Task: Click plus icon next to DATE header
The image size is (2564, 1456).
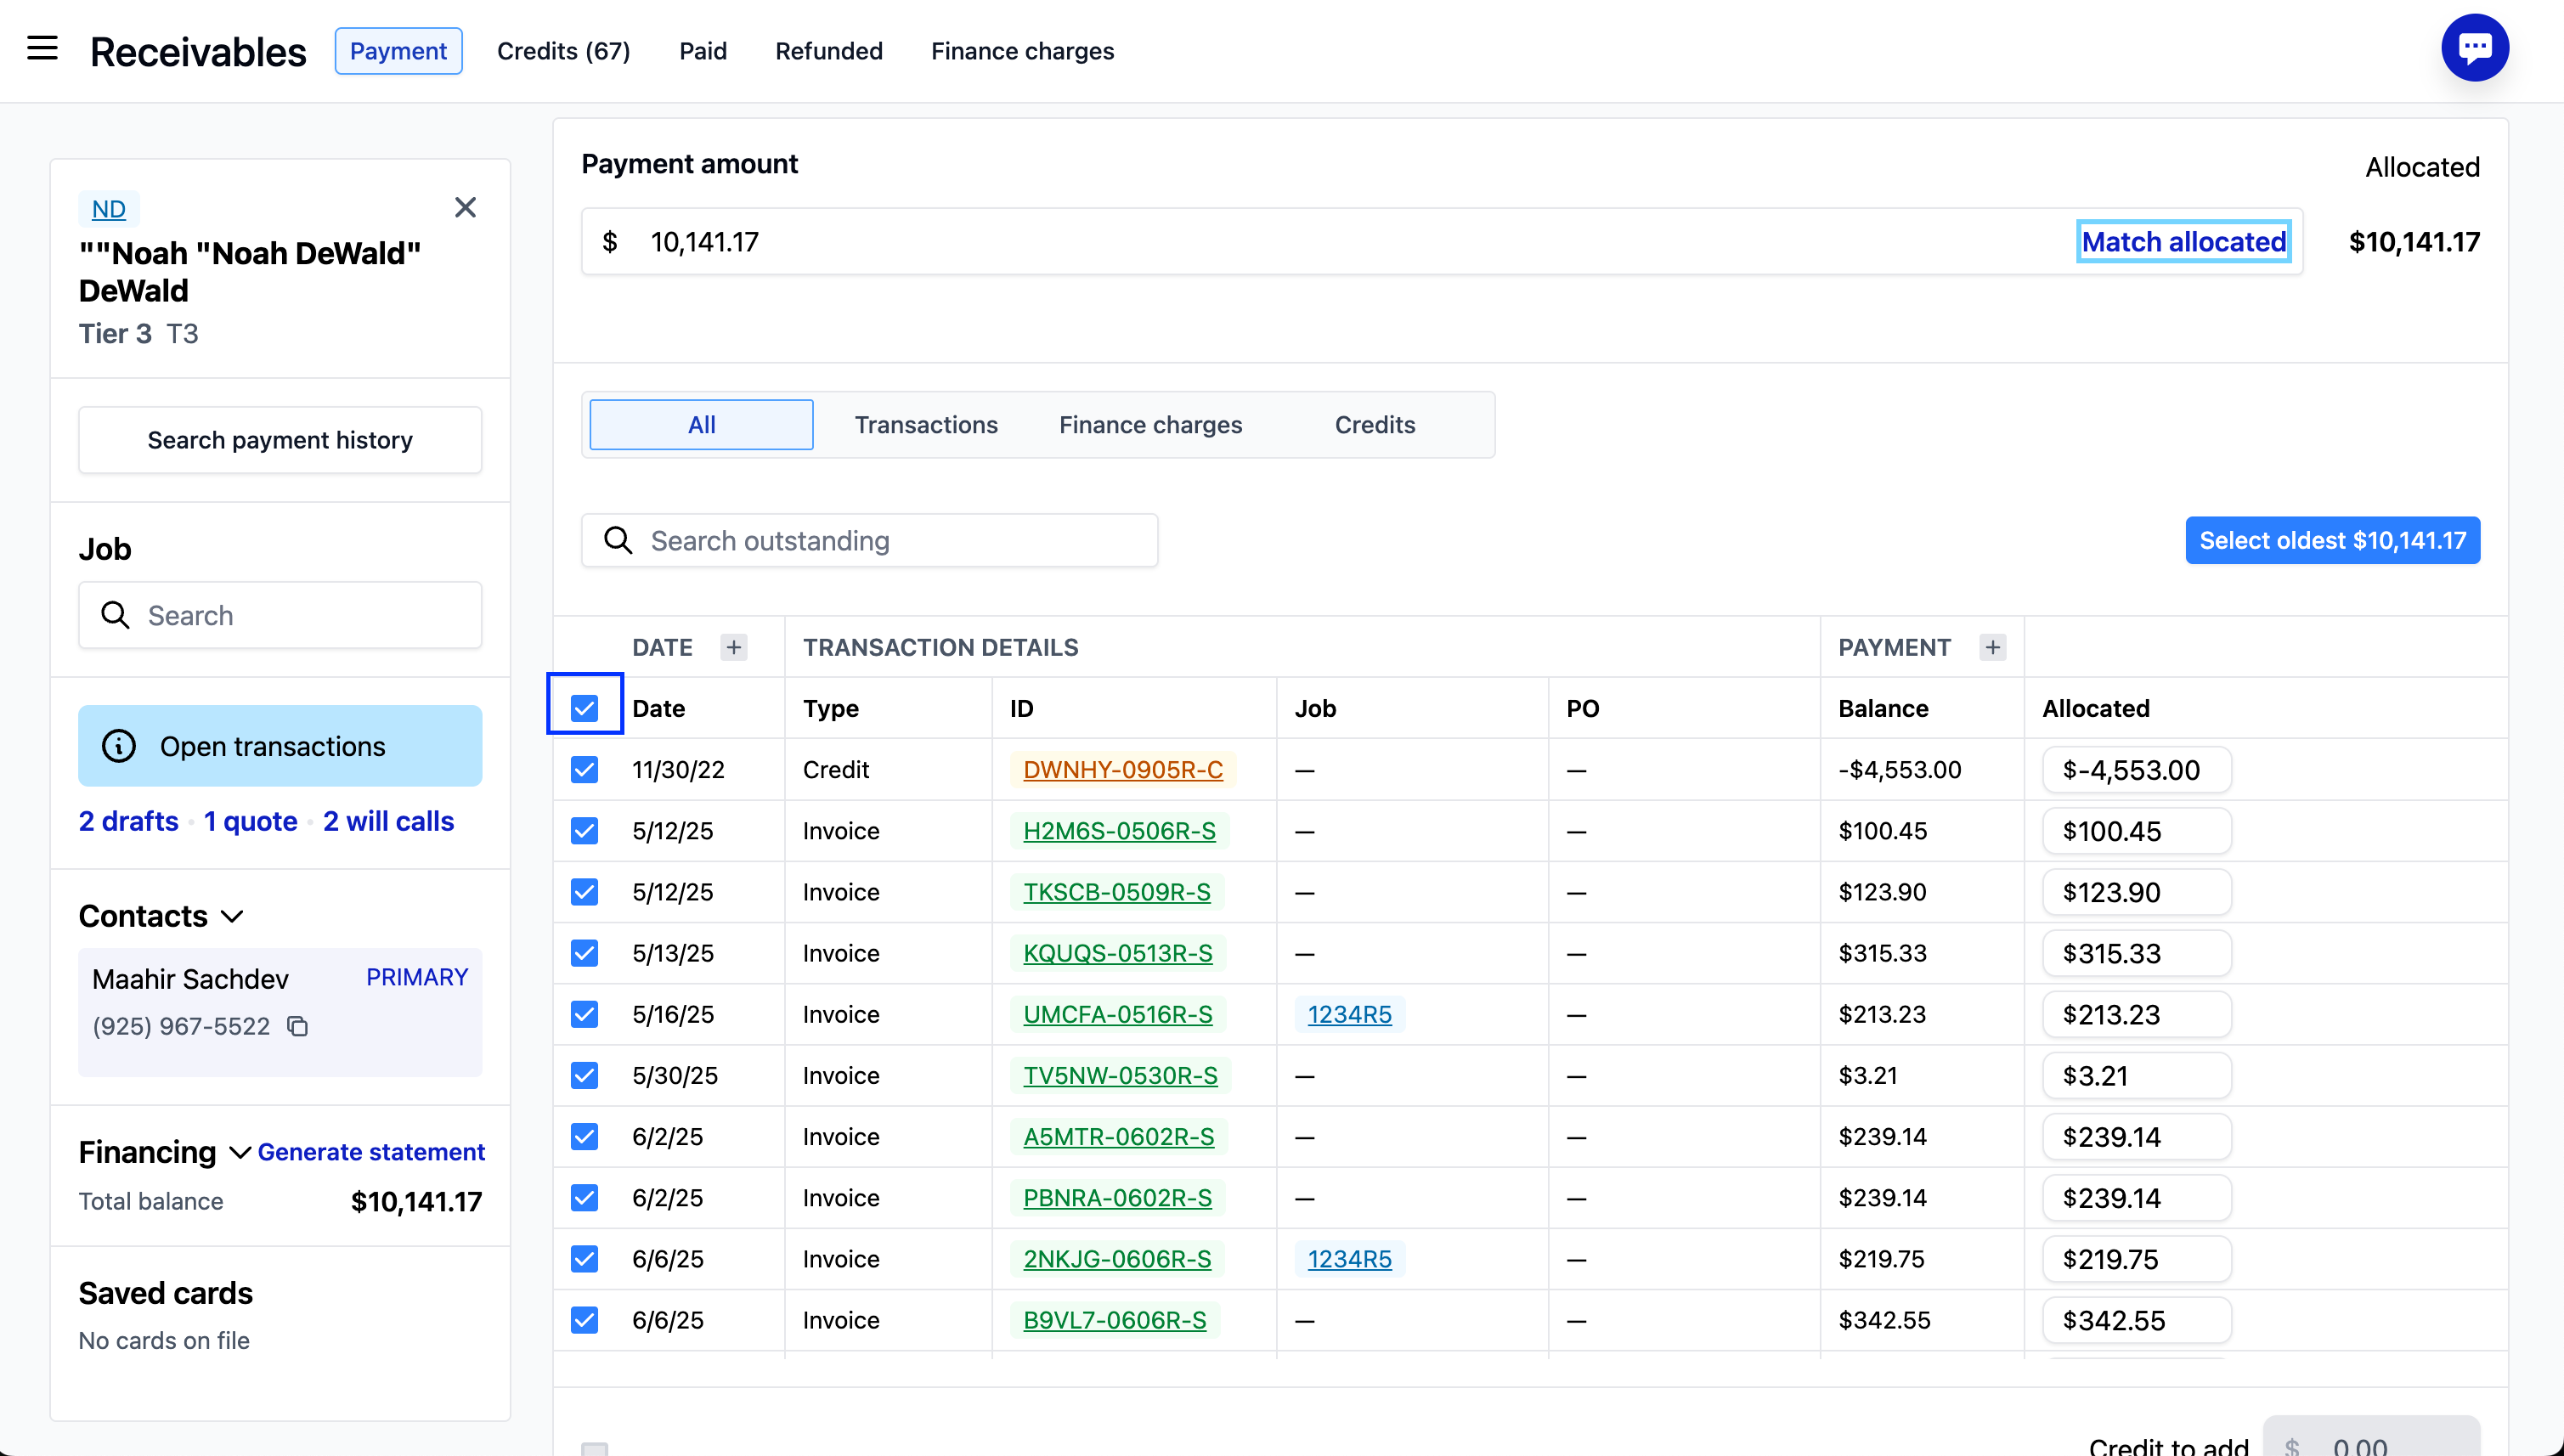Action: coord(734,647)
